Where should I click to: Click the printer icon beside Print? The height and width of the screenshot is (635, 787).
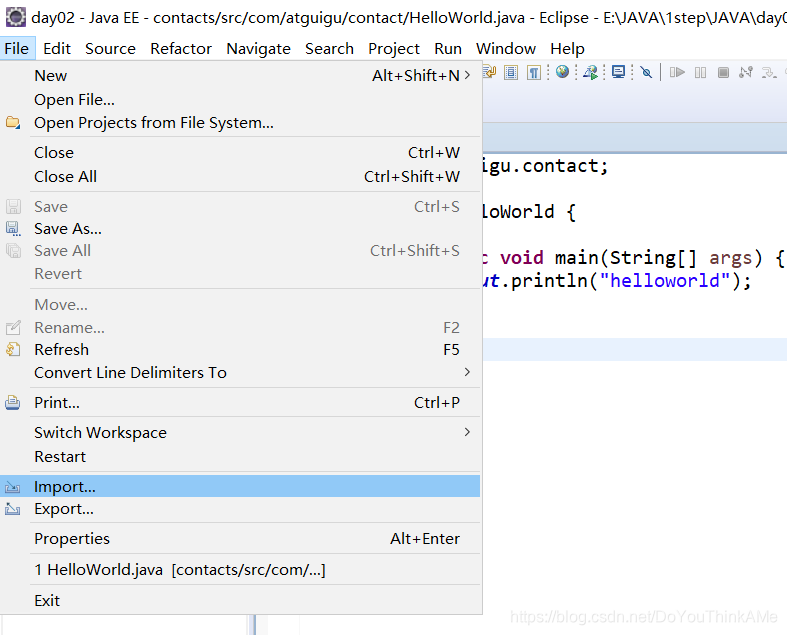[x=13, y=403]
